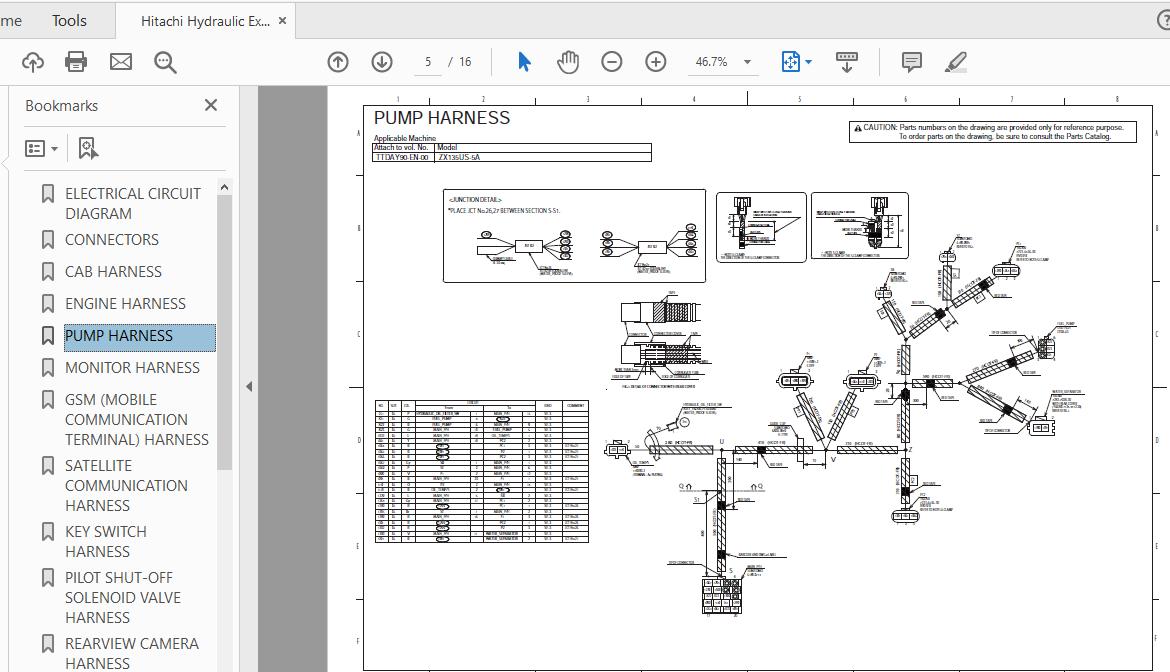Open the 46.7% zoom level dropdown

747,62
